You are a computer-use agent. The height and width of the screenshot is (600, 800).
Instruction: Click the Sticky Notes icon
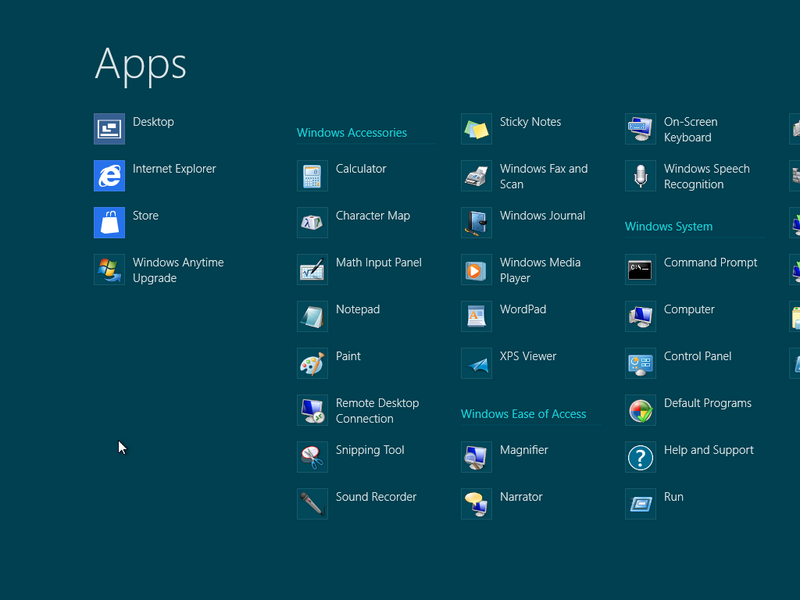click(x=476, y=129)
